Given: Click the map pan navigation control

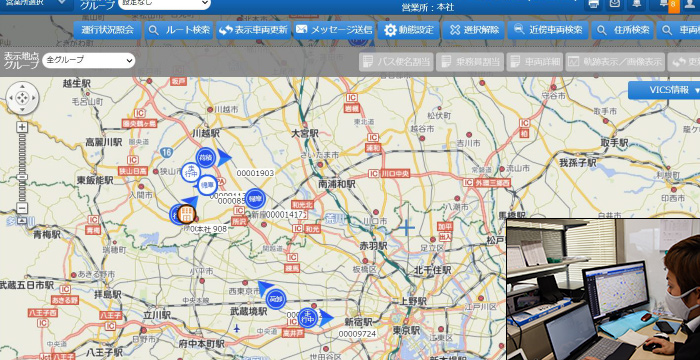Looking at the screenshot, I should coord(22,98).
